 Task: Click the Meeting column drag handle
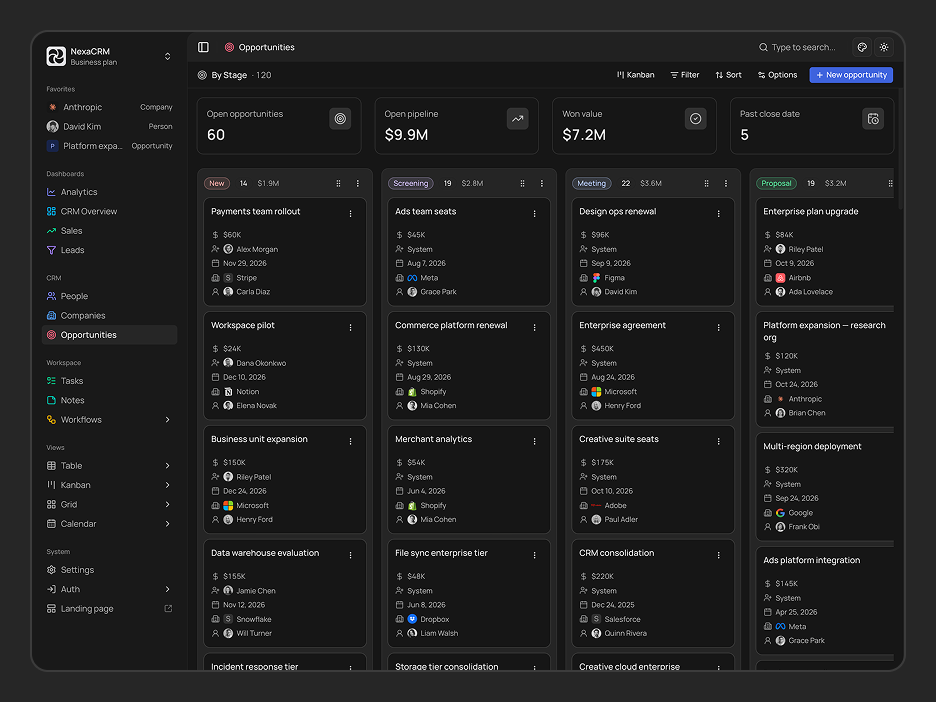click(x=706, y=184)
